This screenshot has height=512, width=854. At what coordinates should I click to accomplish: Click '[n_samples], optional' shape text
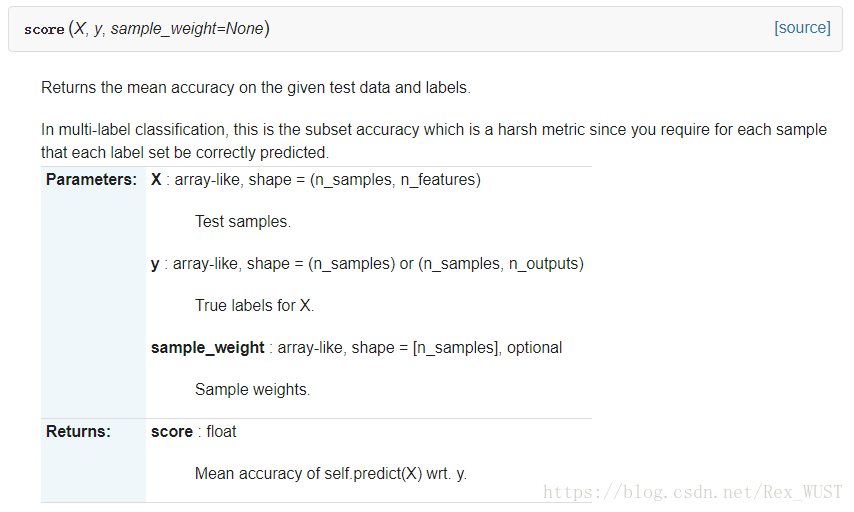[x=487, y=348]
